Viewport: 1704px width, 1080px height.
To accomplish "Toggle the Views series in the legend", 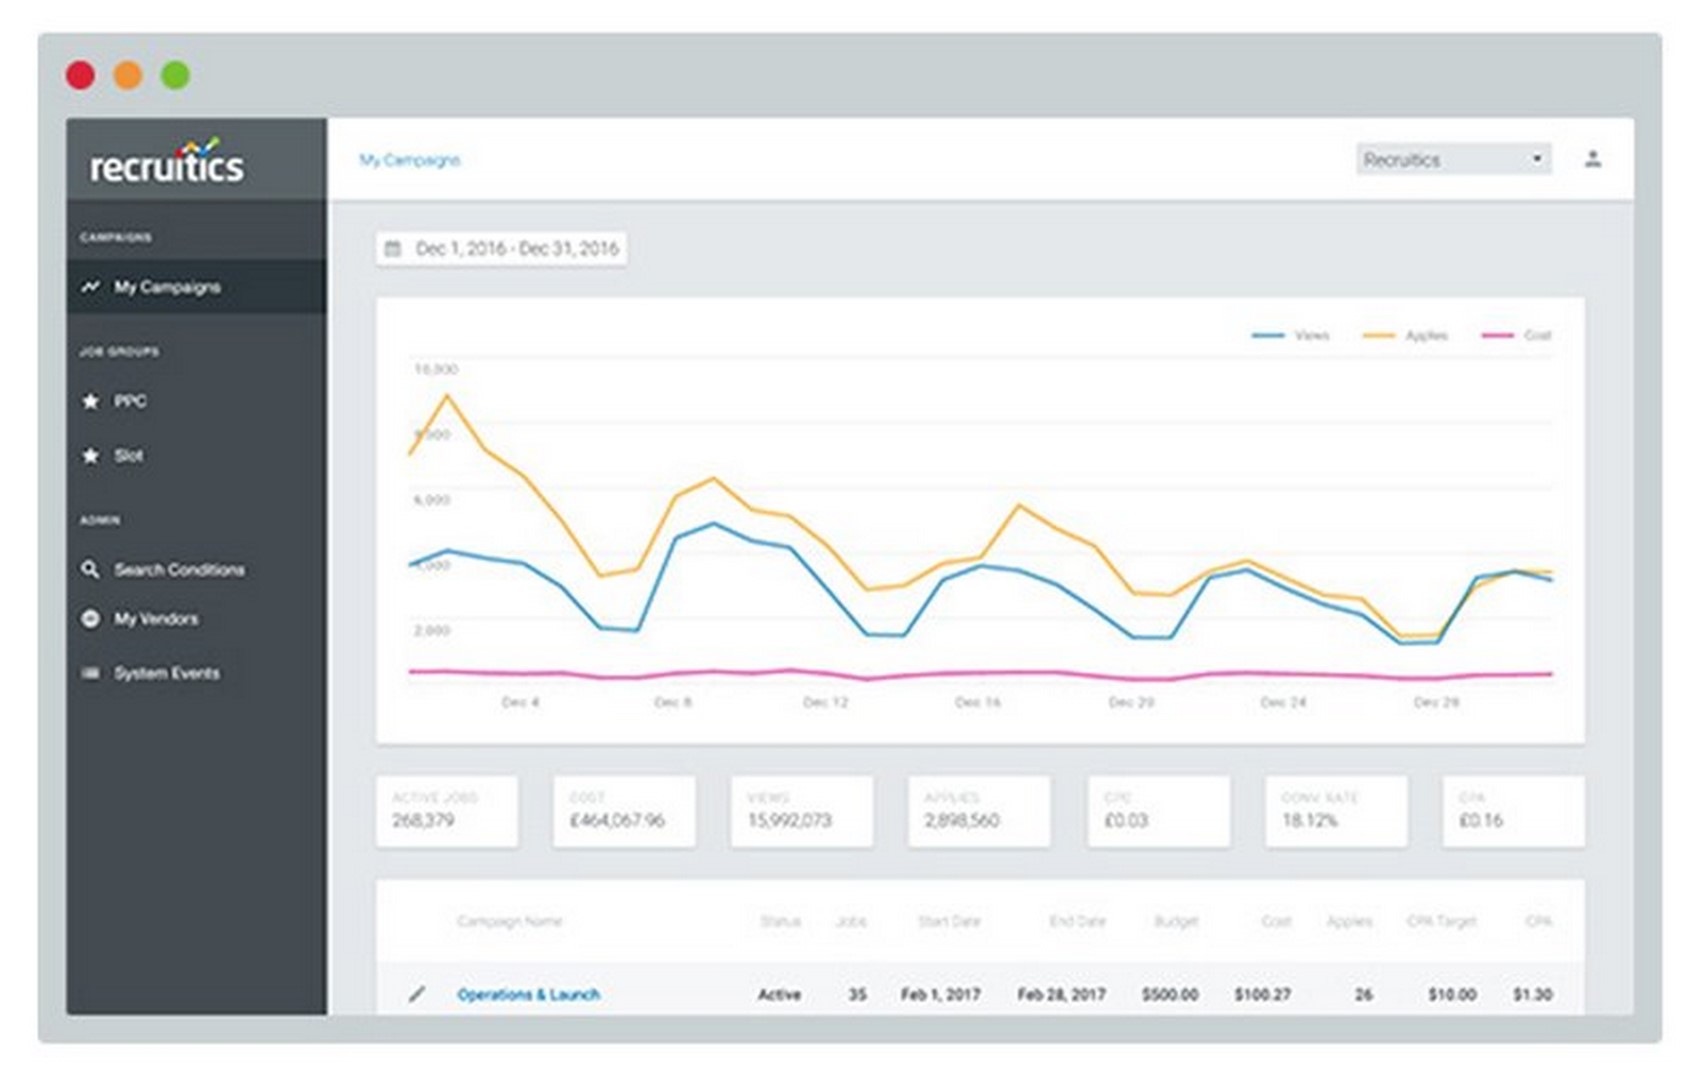I will [1291, 335].
